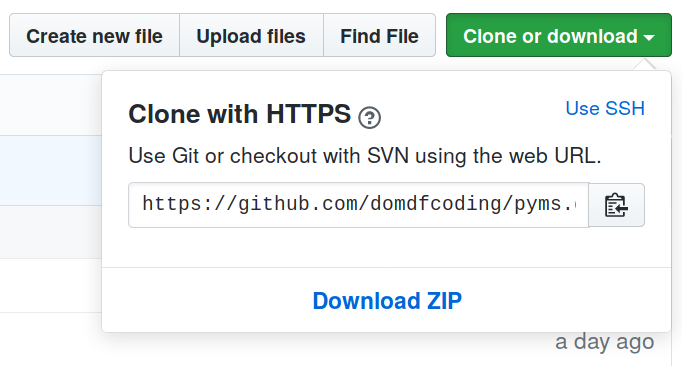
Task: Click the SVN checkout description text
Action: pos(364,156)
